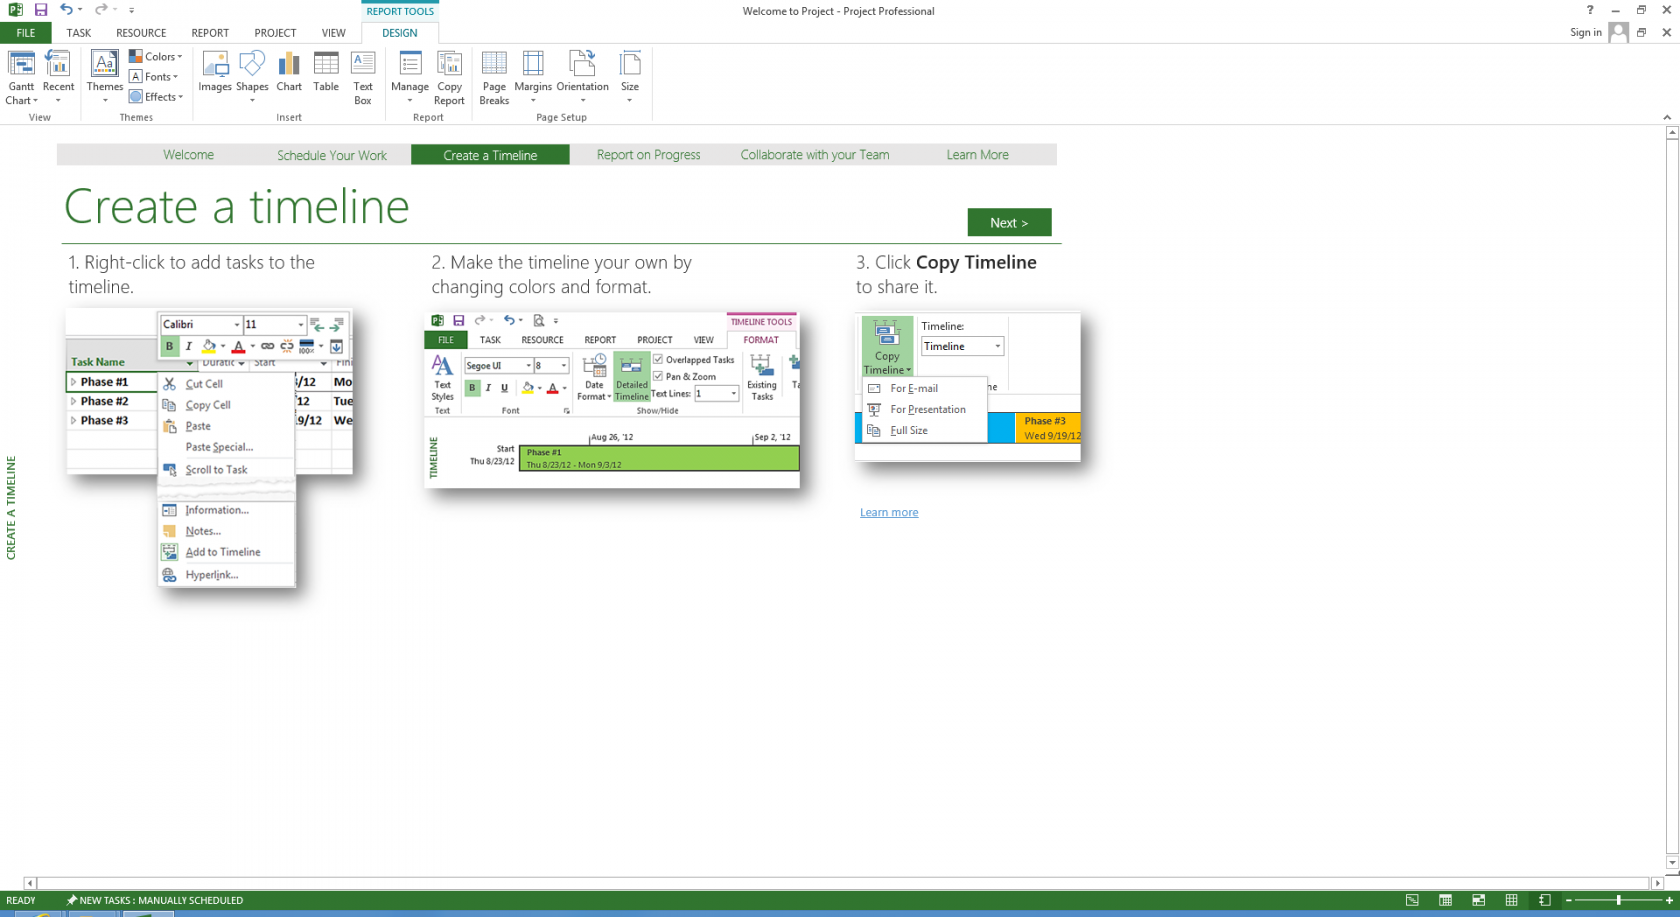Open the Learn more link
Viewport: 1680px width, 917px height.
click(x=888, y=511)
